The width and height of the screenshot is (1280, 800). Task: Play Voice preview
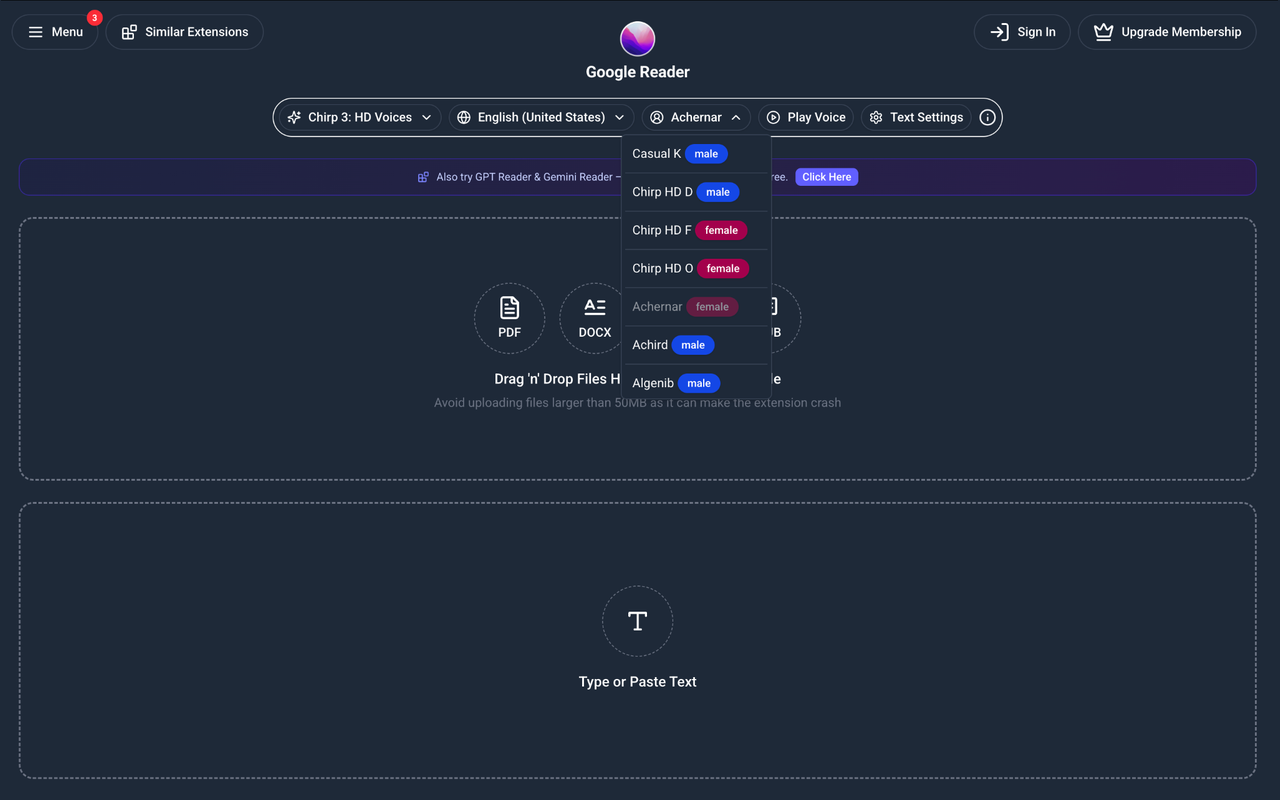click(x=806, y=117)
